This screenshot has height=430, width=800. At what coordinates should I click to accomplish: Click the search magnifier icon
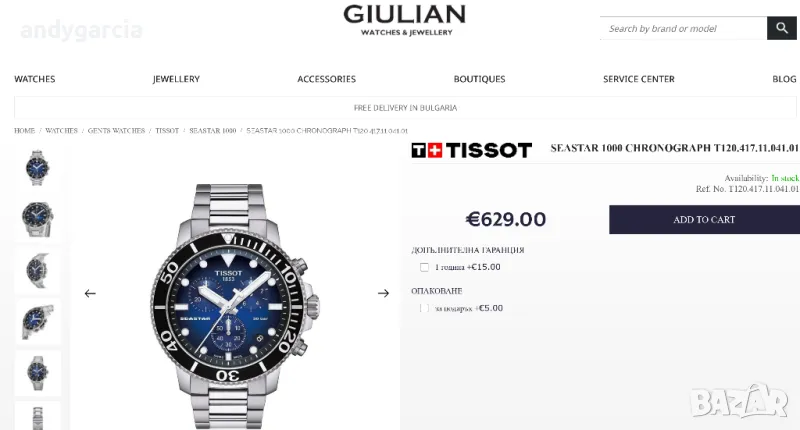tap(782, 28)
